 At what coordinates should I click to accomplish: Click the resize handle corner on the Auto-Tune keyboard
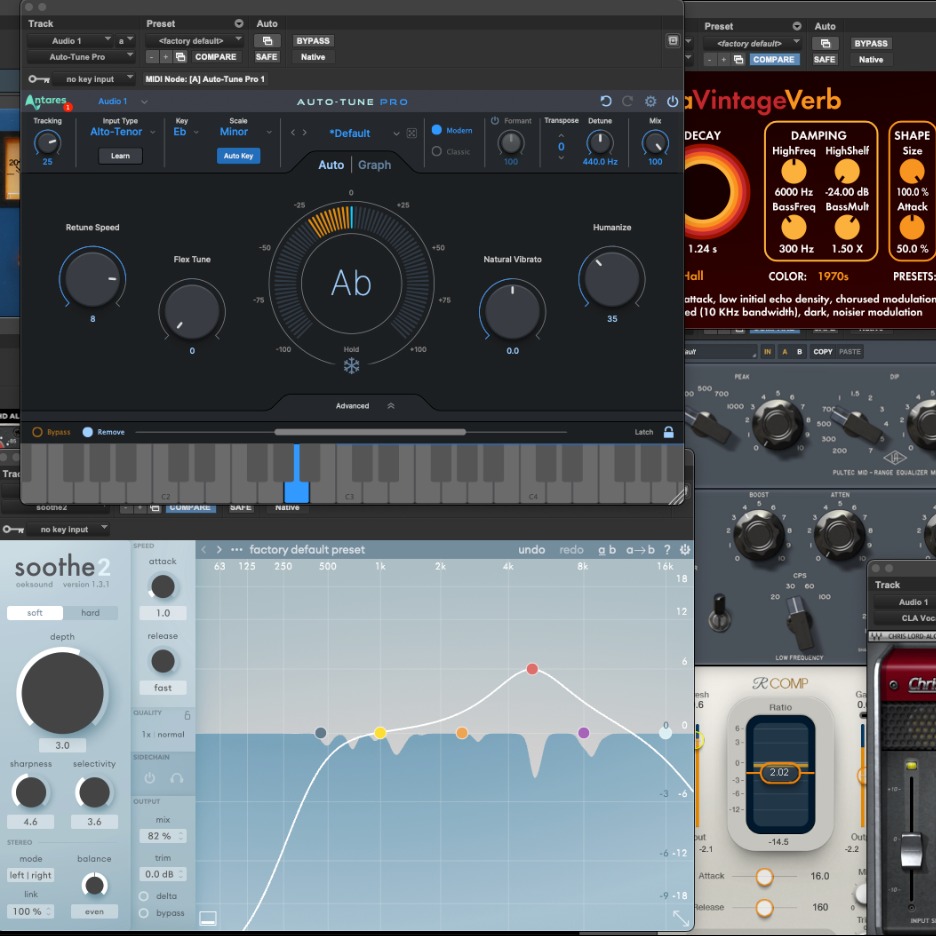pyautogui.click(x=676, y=497)
